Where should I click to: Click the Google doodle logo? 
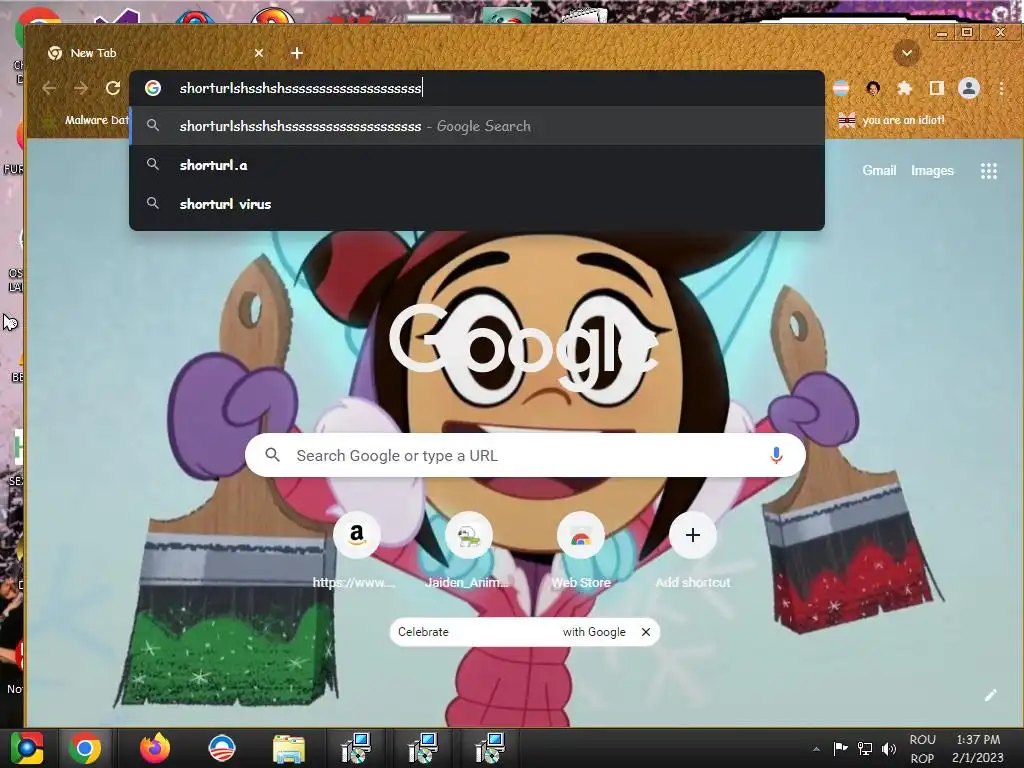click(524, 349)
